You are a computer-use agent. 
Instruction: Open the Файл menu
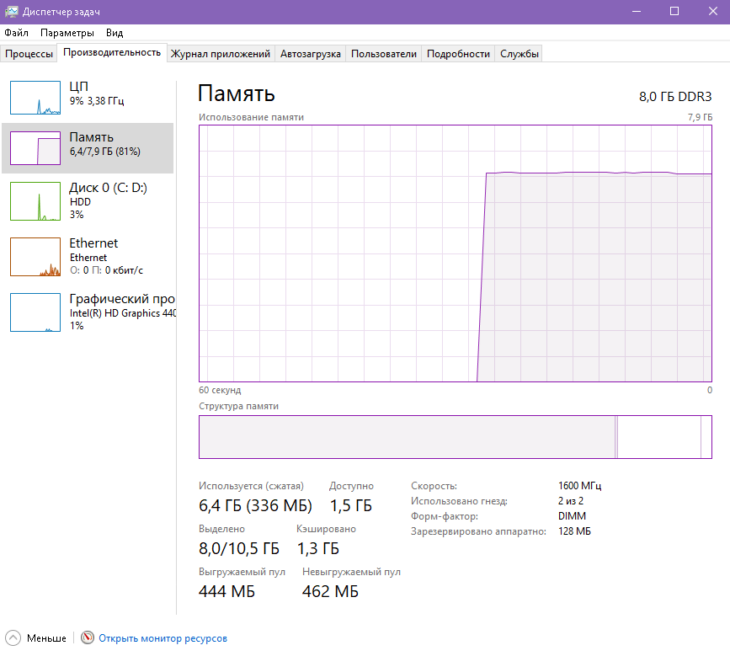(16, 33)
